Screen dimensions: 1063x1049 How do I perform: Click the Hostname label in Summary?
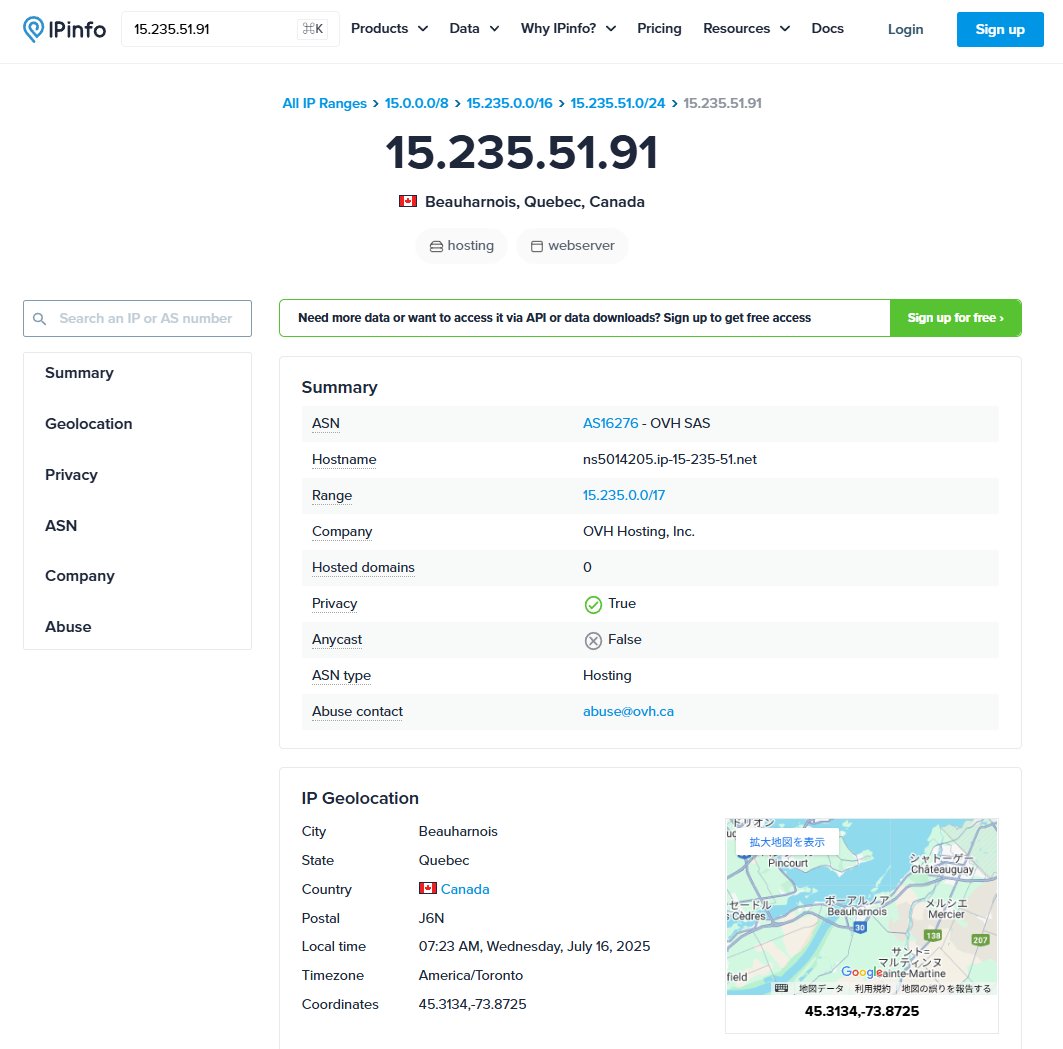pos(344,459)
